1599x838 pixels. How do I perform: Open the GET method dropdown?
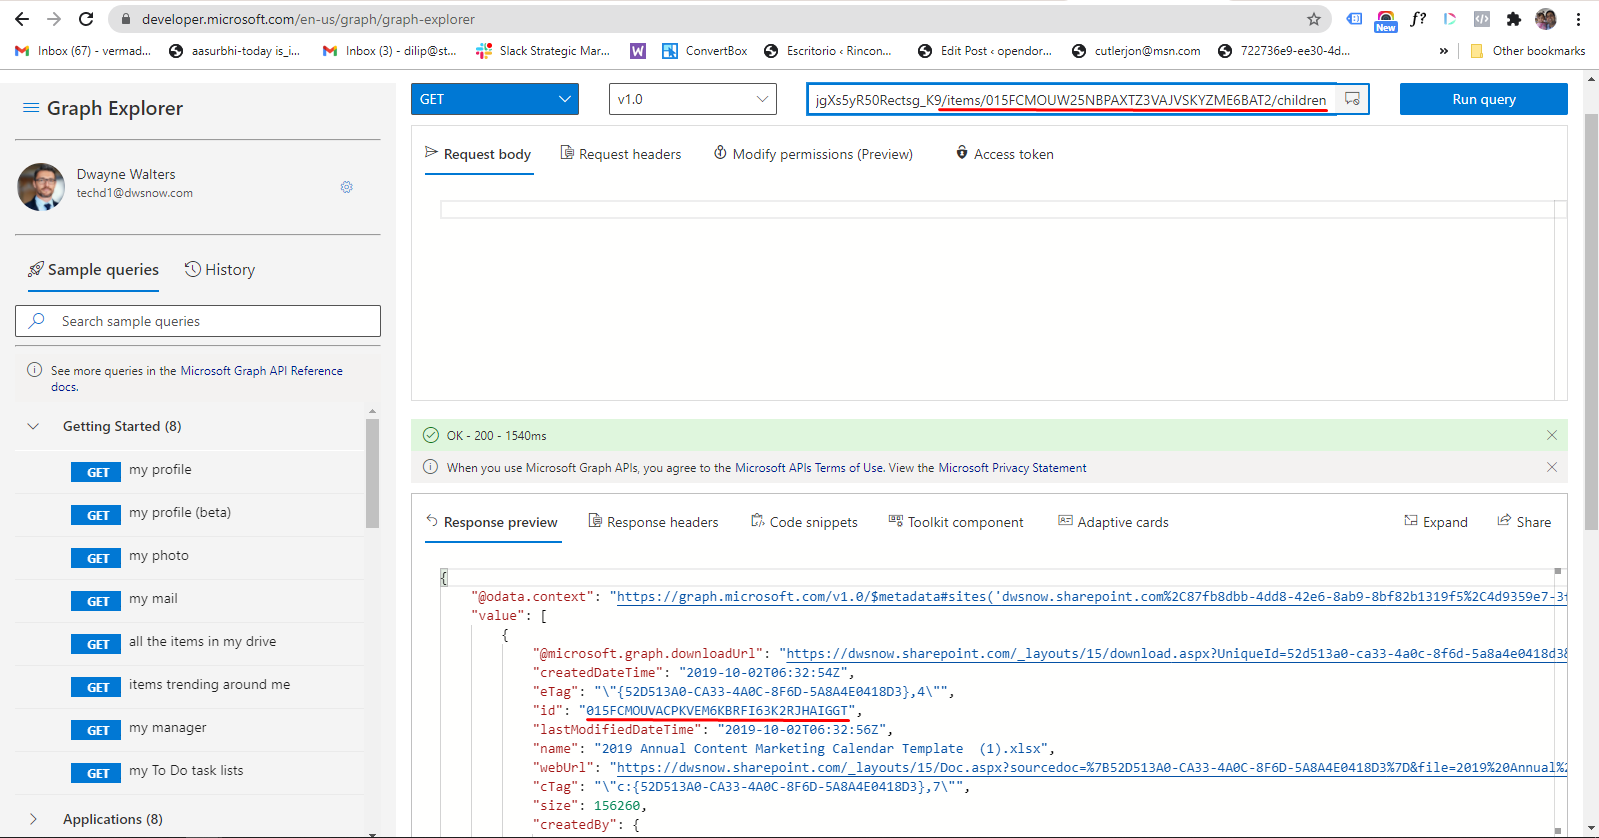[495, 99]
